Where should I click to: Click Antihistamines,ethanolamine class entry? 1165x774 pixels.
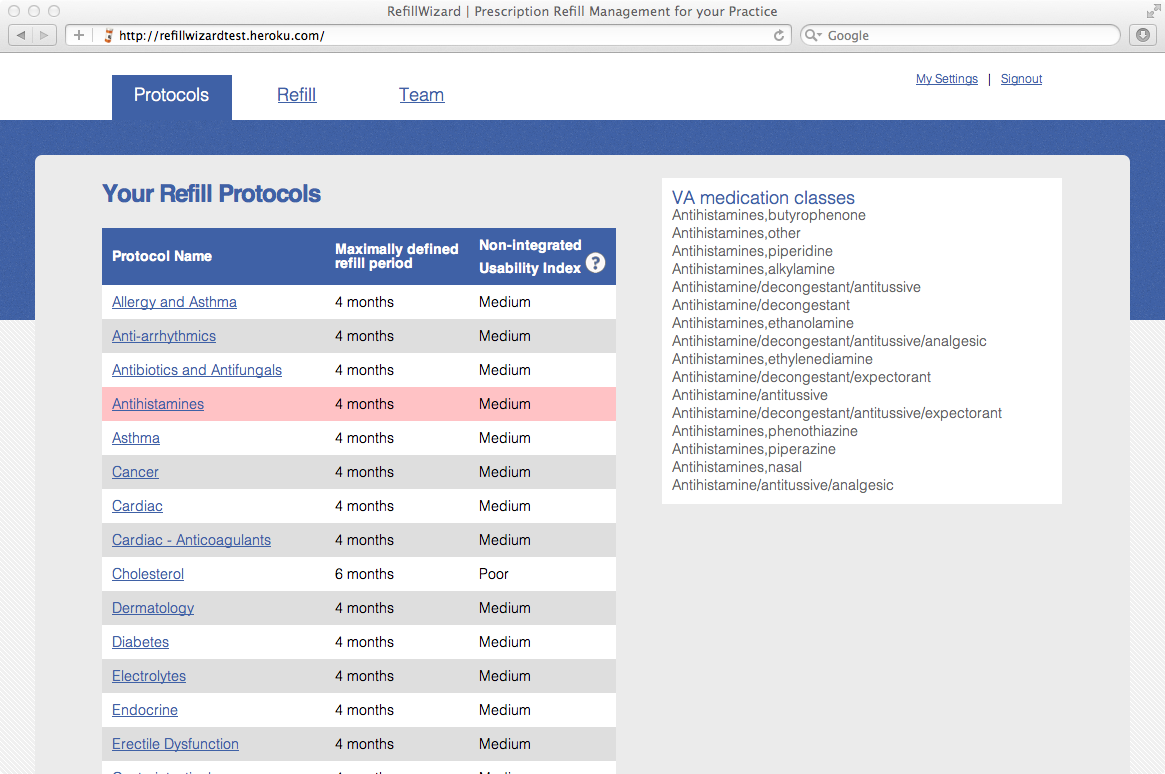pos(763,323)
